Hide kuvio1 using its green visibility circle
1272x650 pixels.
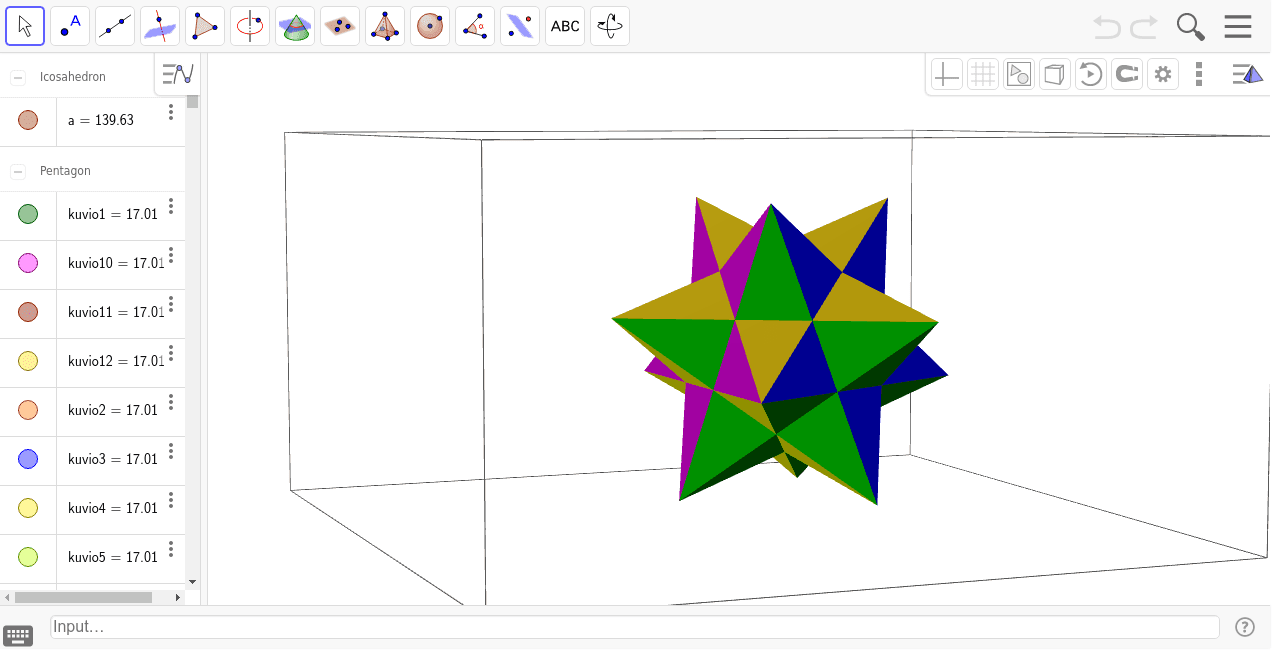pos(30,214)
